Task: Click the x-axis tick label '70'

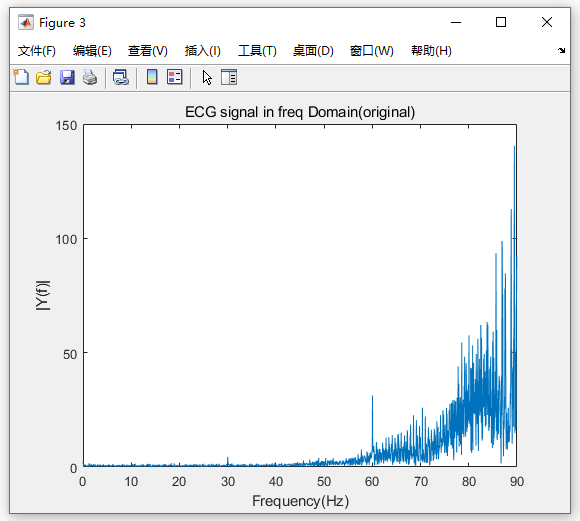Action: 421,482
